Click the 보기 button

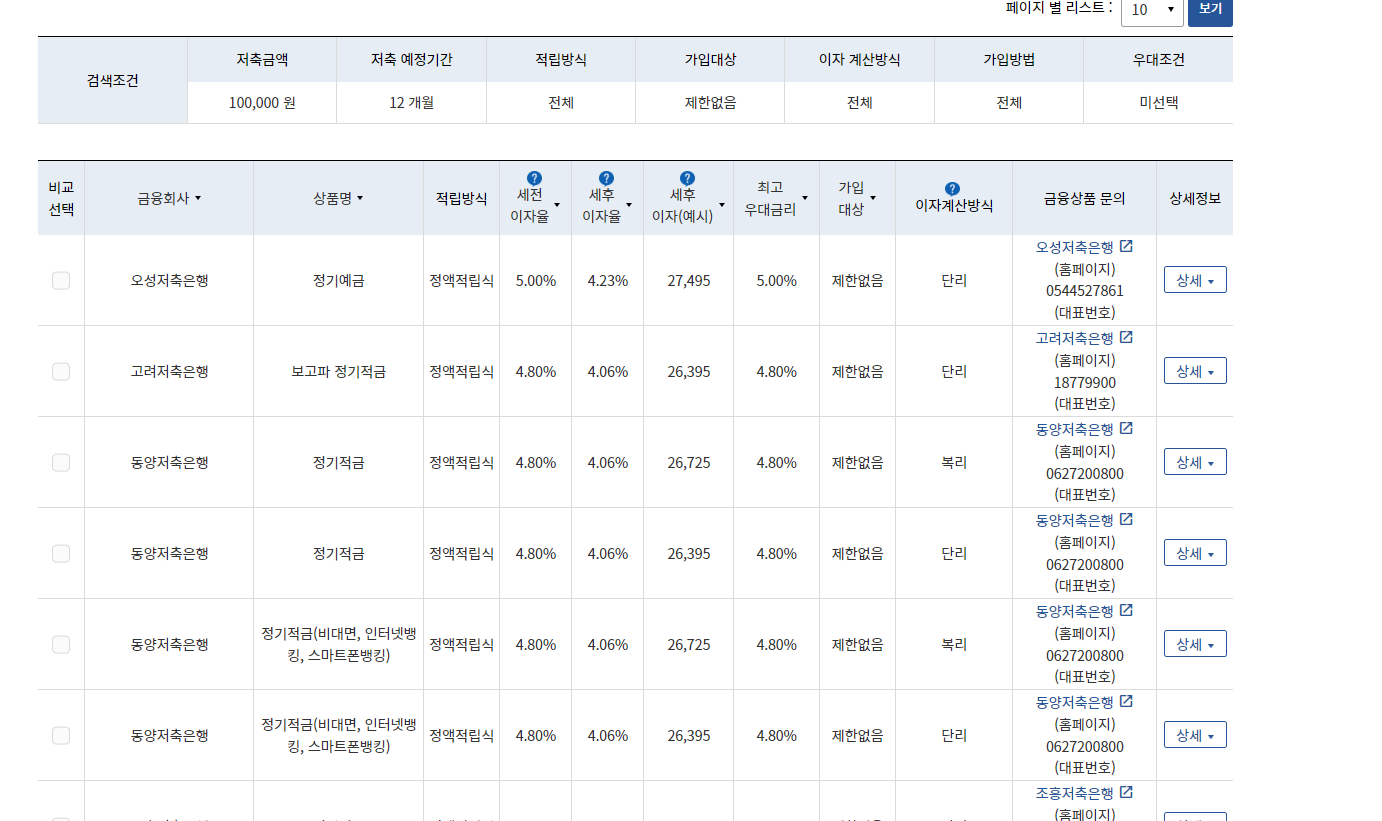(x=1210, y=10)
